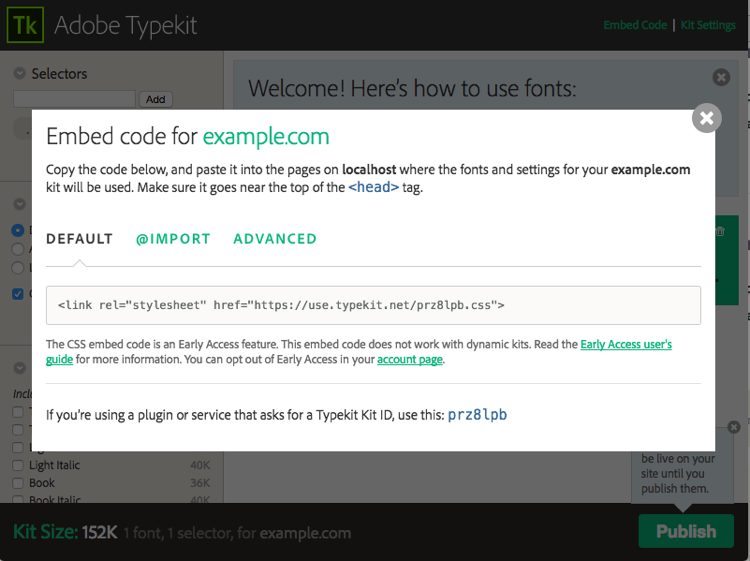Toggle the checked blue checkbox in left sidebar
750x561 pixels.
coord(18,294)
